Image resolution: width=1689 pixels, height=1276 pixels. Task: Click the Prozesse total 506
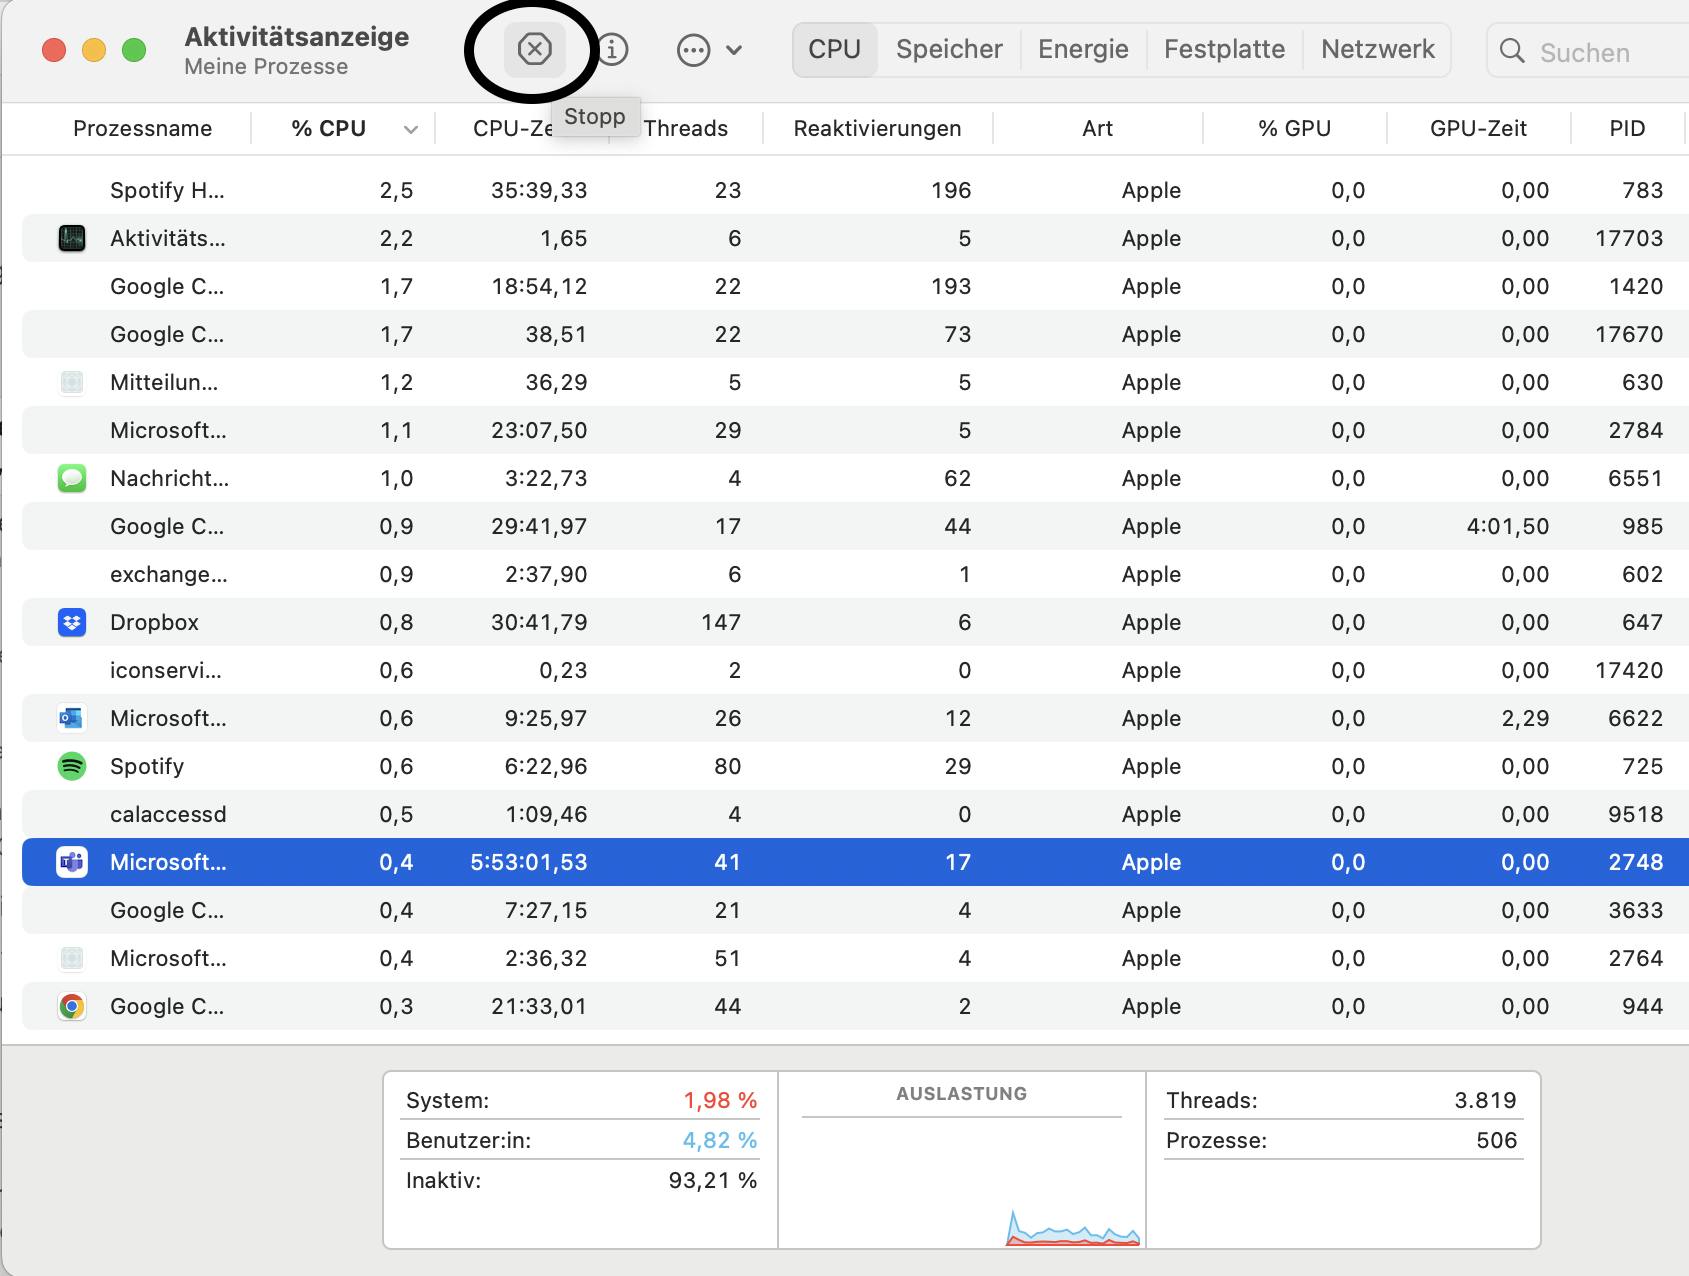coord(1497,1140)
